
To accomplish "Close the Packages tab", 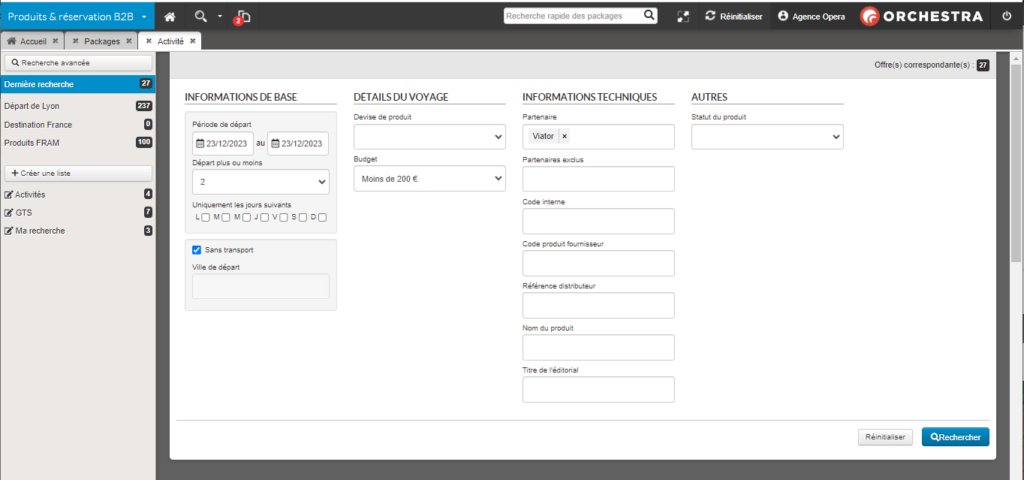I will tap(128, 41).
